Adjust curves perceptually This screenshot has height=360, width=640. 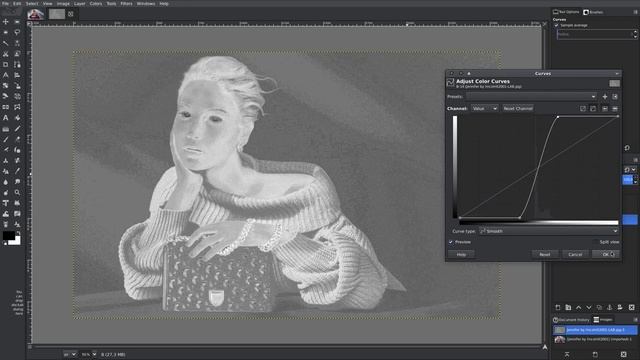(593, 109)
